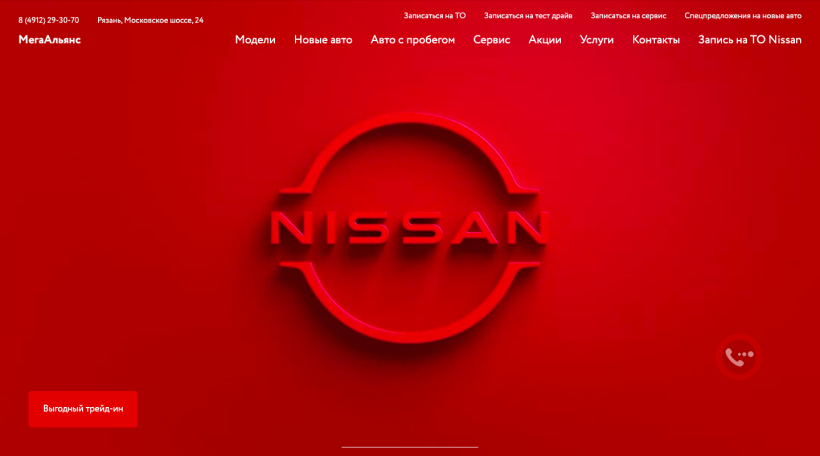The width and height of the screenshot is (820, 456).
Task: Open the Услуги menu item
Action: click(x=597, y=40)
